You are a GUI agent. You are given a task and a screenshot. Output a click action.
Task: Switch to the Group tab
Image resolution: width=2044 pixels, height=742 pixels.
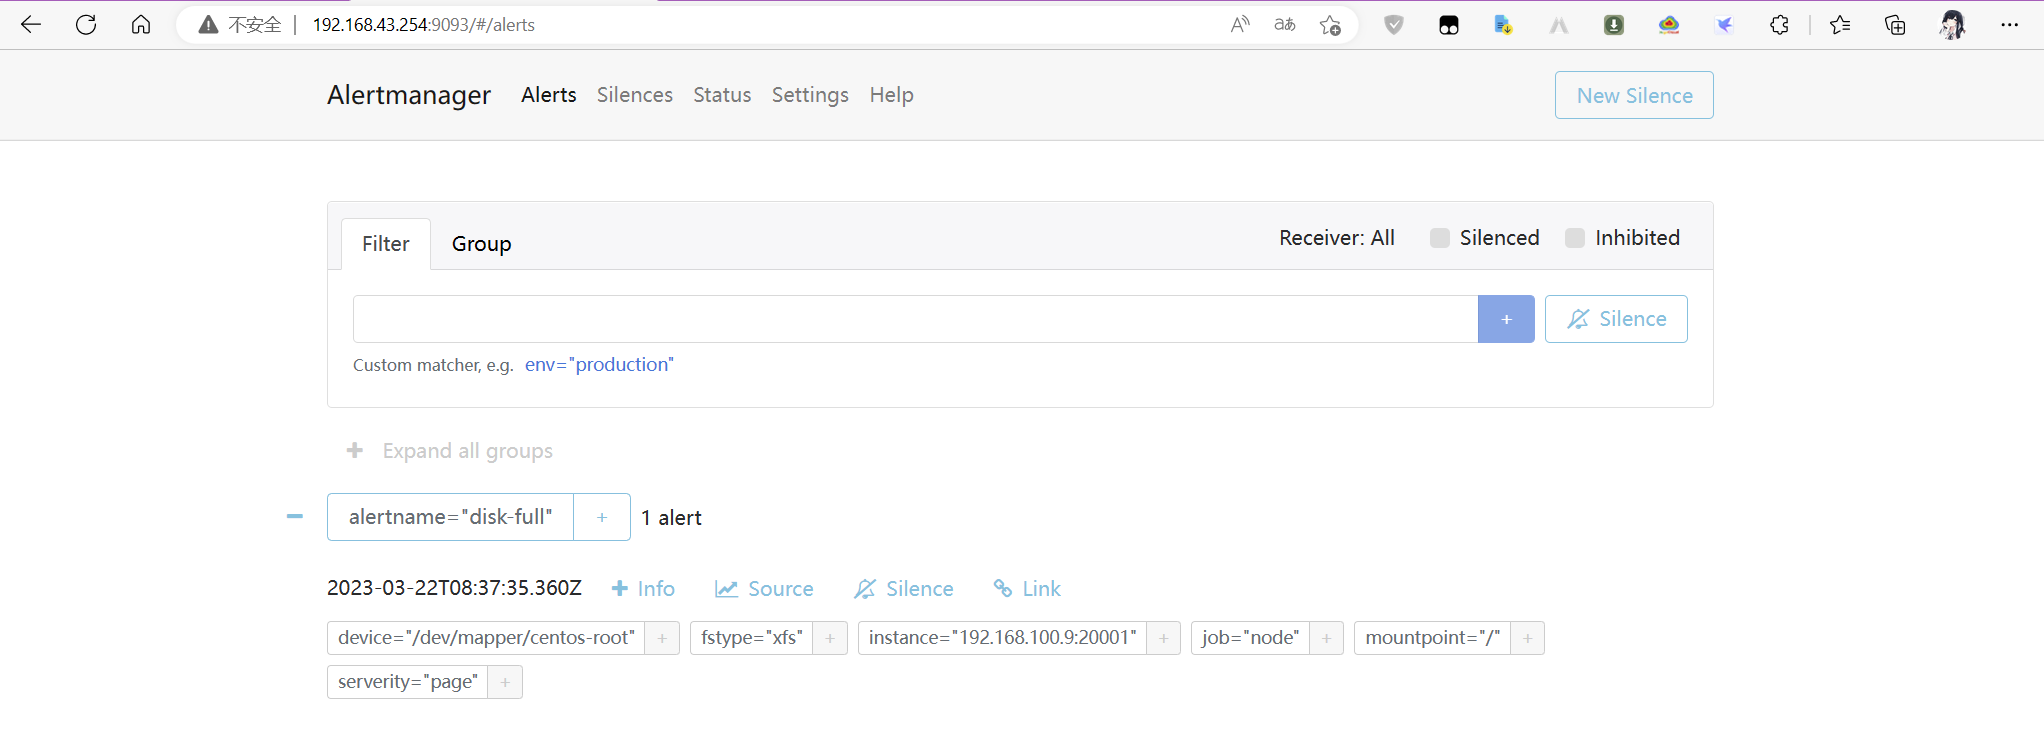pos(481,244)
